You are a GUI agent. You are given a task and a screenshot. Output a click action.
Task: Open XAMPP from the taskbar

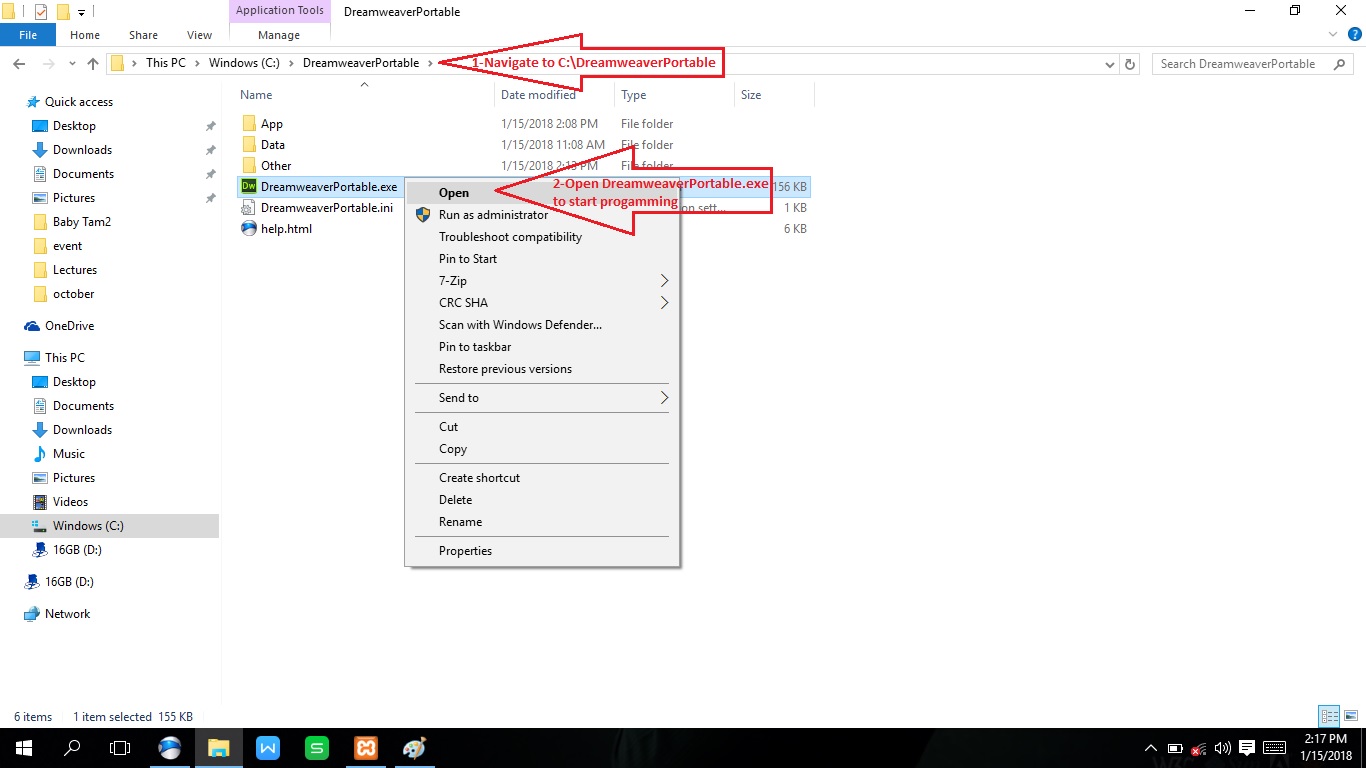tap(365, 748)
